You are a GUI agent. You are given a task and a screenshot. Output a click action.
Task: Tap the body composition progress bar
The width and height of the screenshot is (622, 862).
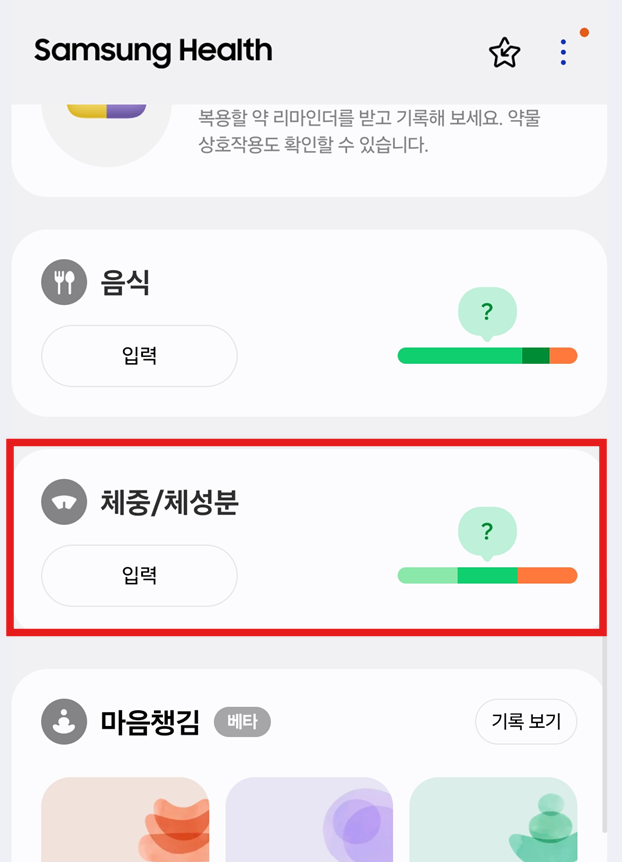[x=487, y=575]
